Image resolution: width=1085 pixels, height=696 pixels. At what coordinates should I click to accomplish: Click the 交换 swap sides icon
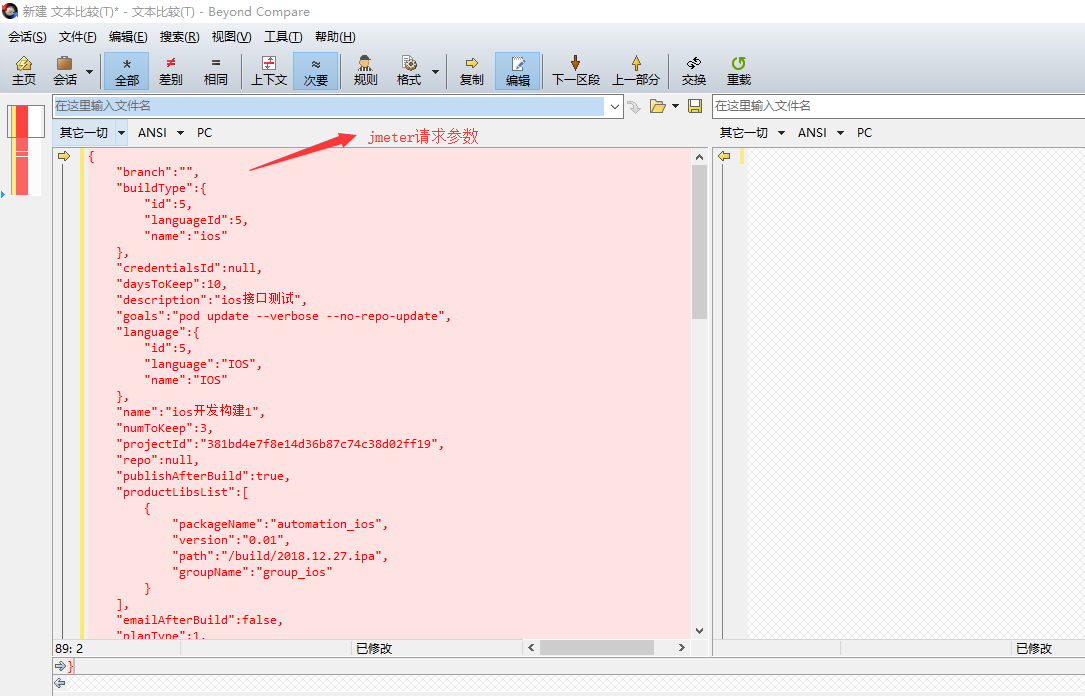pos(694,71)
